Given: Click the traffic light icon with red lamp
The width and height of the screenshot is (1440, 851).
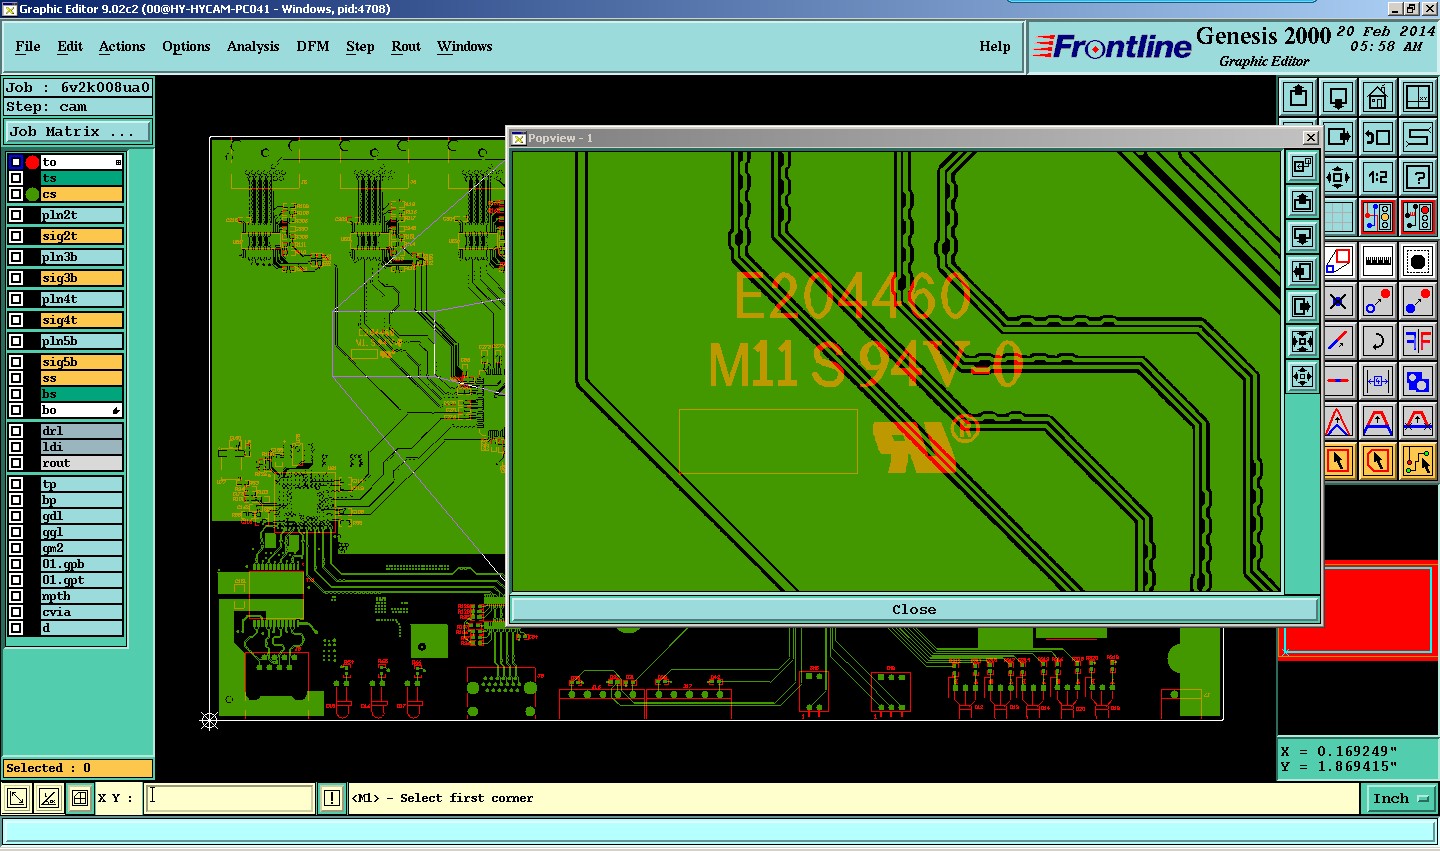Looking at the screenshot, I should (x=1418, y=217).
